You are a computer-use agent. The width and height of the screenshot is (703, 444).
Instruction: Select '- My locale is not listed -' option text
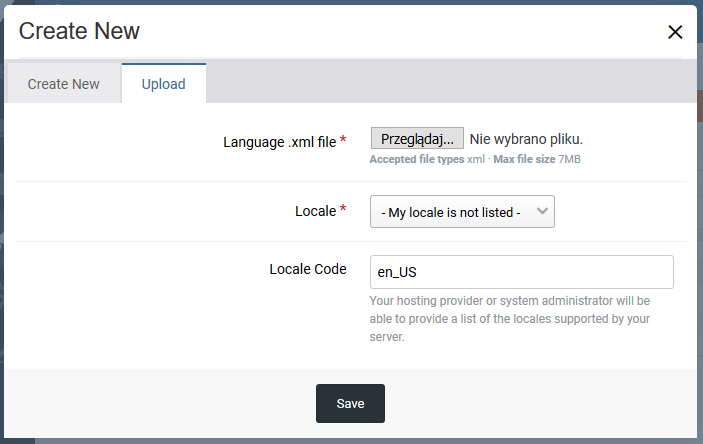[x=451, y=212]
